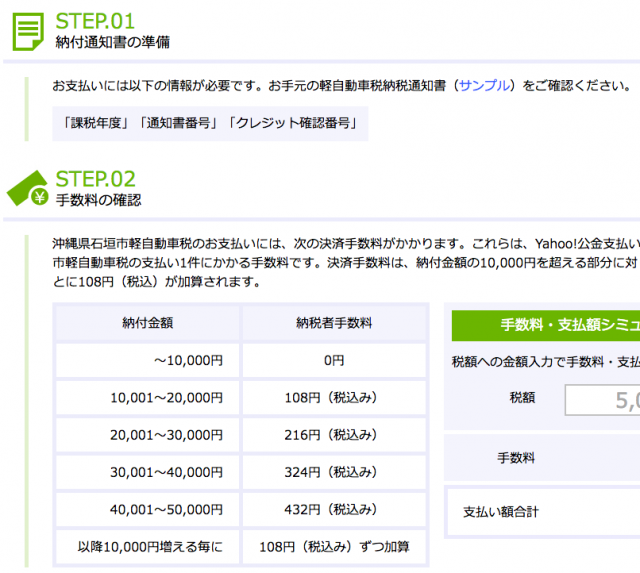
Task: Click the 税額 label in simulator
Action: [x=522, y=397]
